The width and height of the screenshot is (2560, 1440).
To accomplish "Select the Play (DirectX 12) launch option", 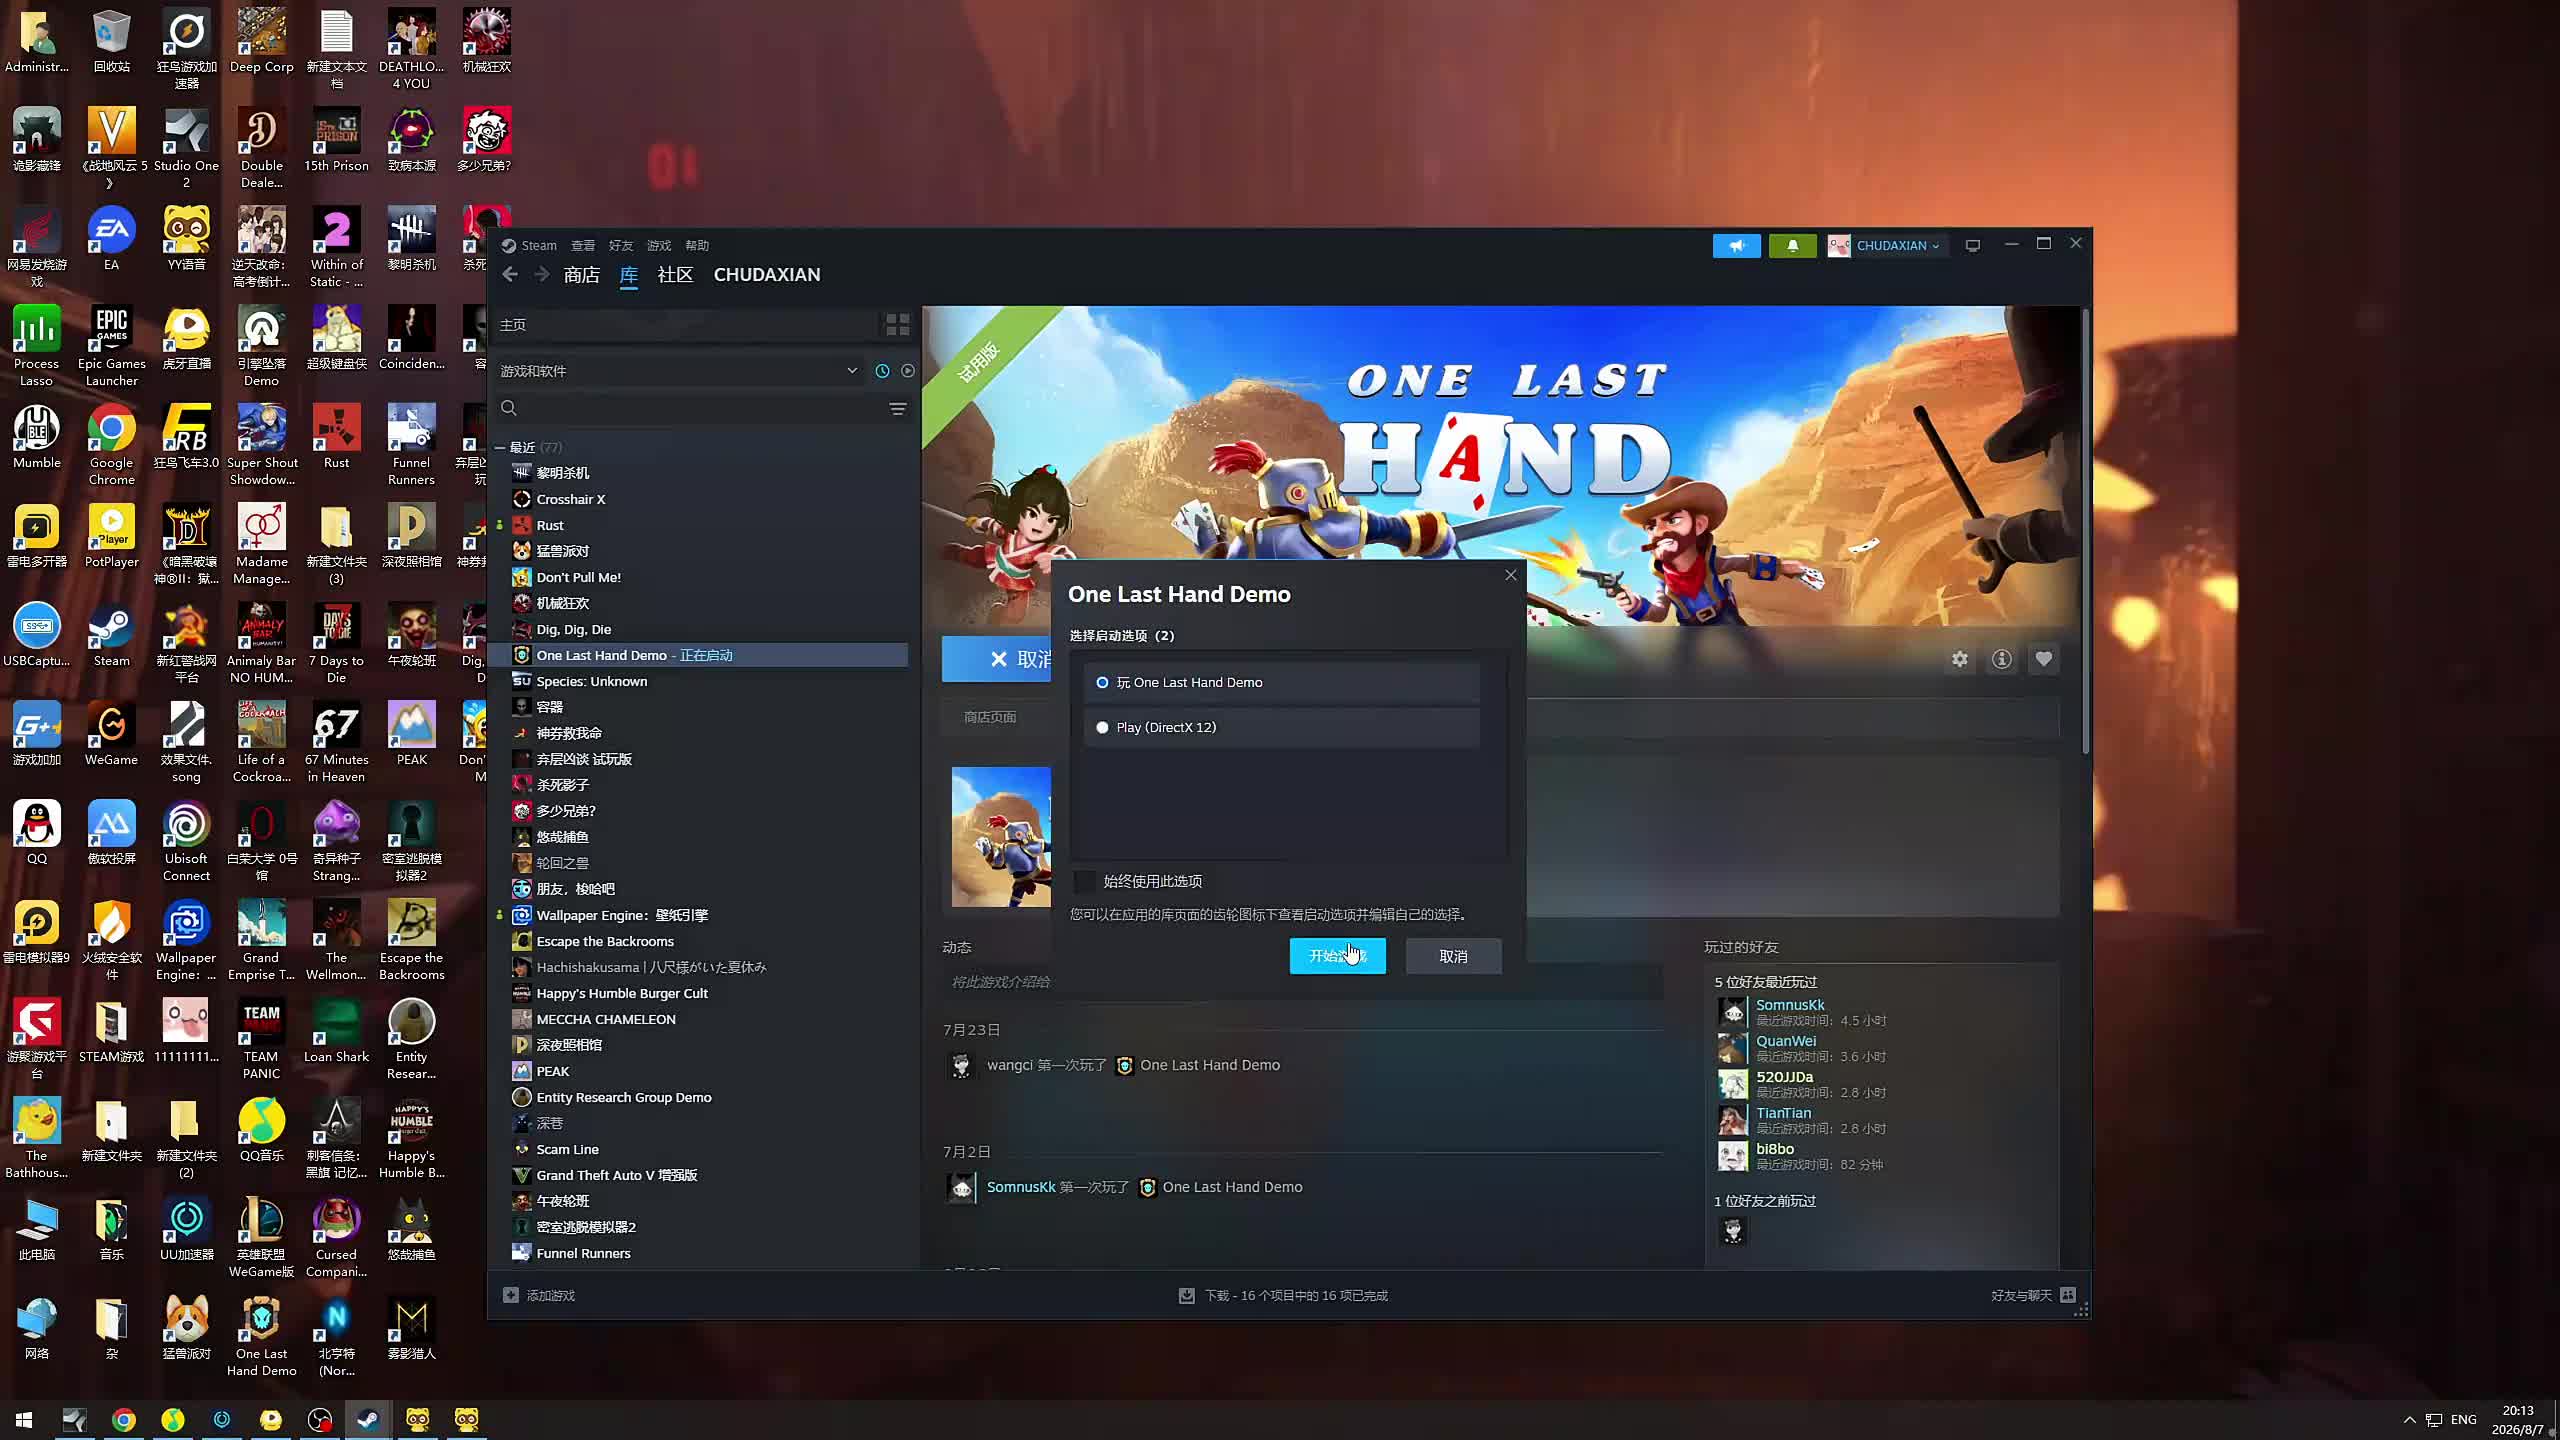I will (1282, 728).
